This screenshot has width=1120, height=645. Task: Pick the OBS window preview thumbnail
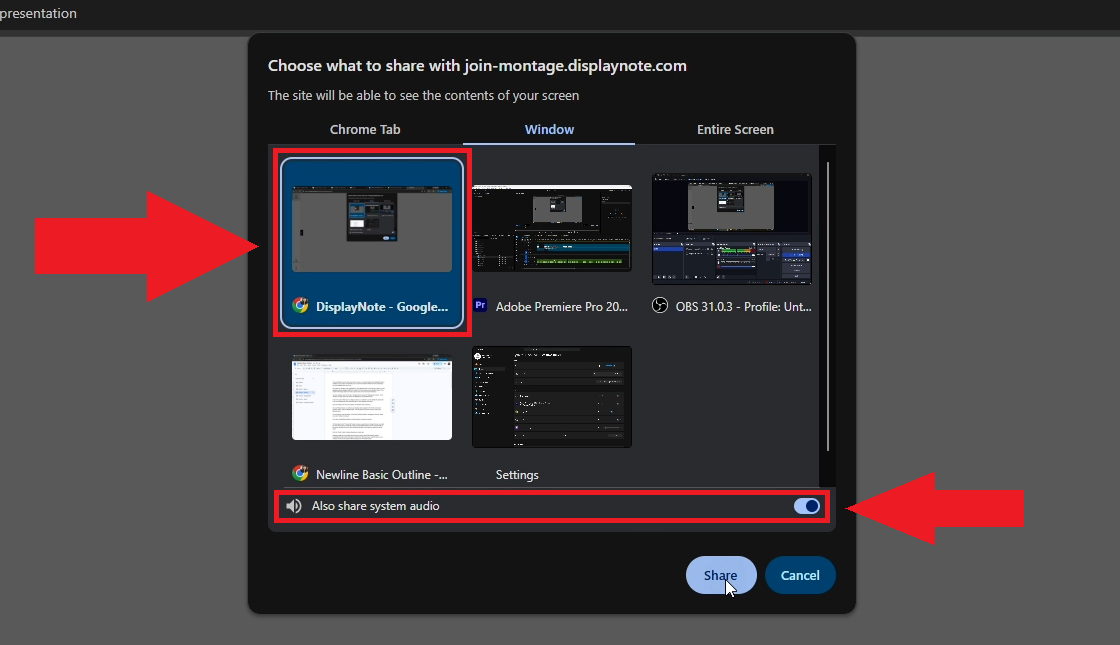coord(732,228)
